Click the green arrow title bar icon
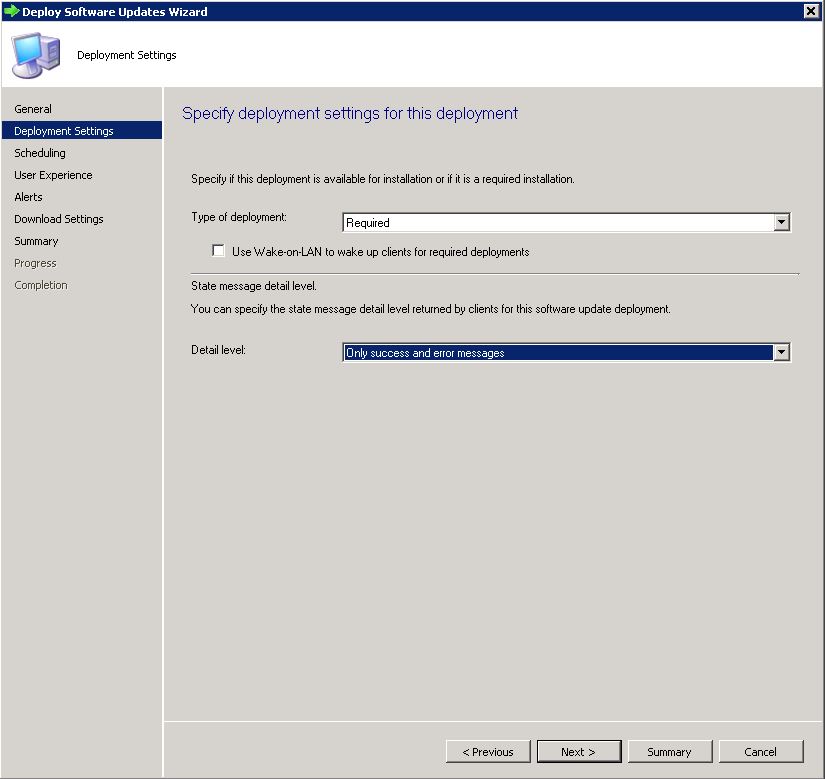The height and width of the screenshot is (779, 825). click(11, 11)
